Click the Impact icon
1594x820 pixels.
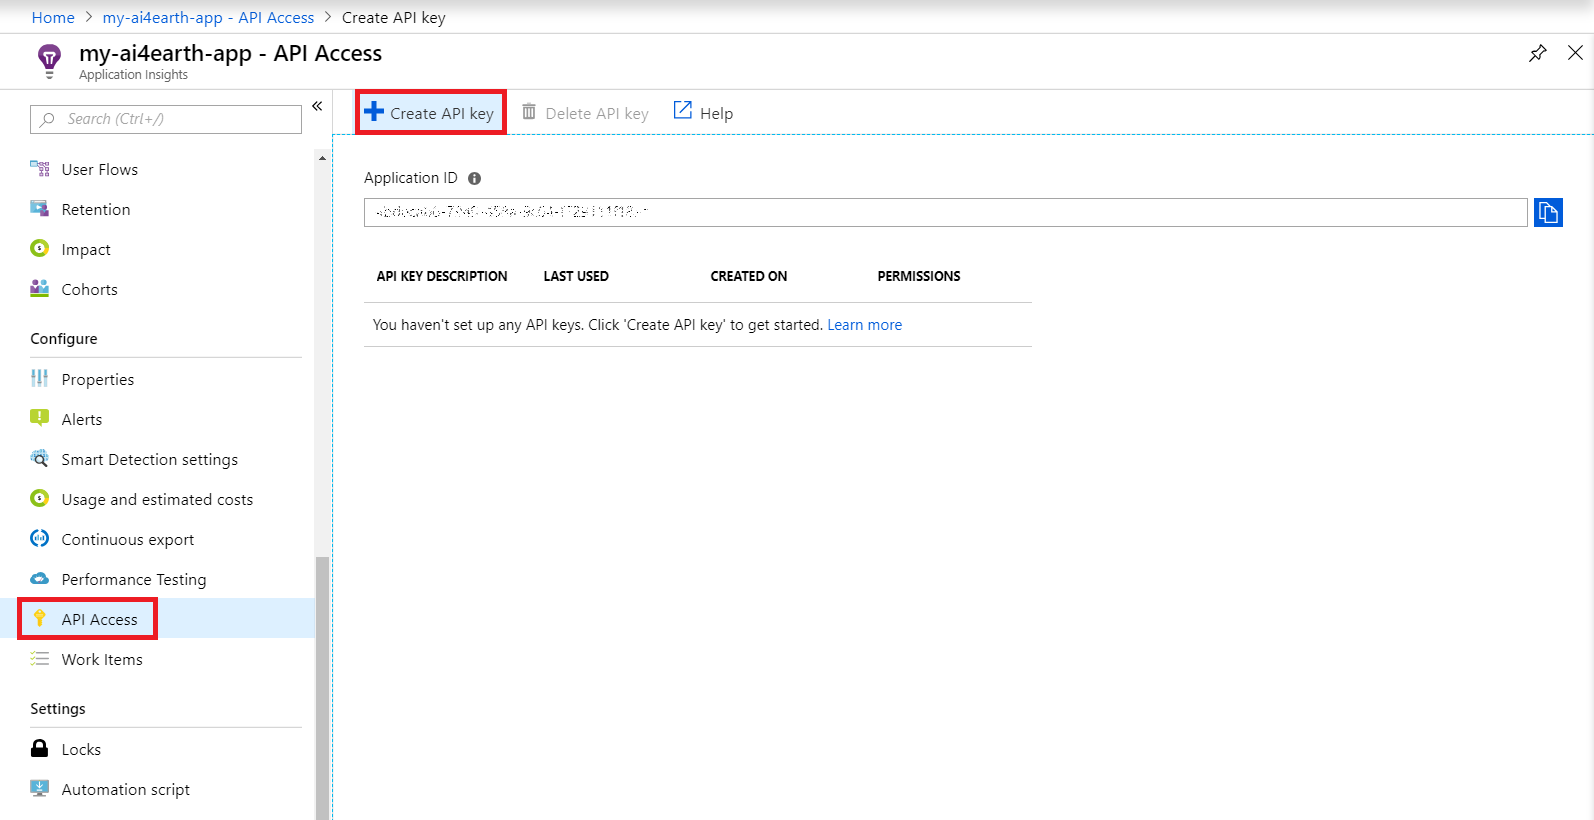[40, 249]
